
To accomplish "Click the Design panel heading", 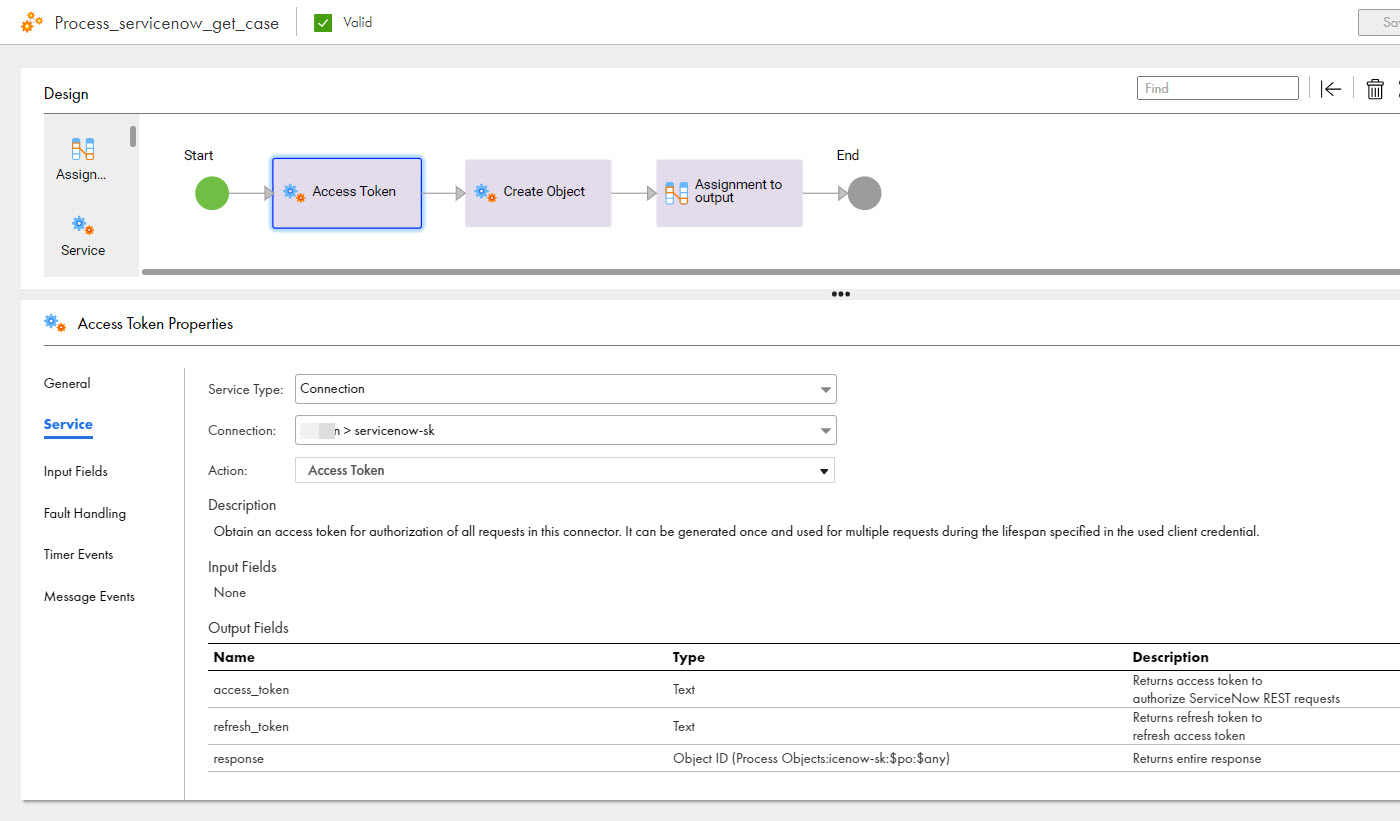I will point(66,94).
